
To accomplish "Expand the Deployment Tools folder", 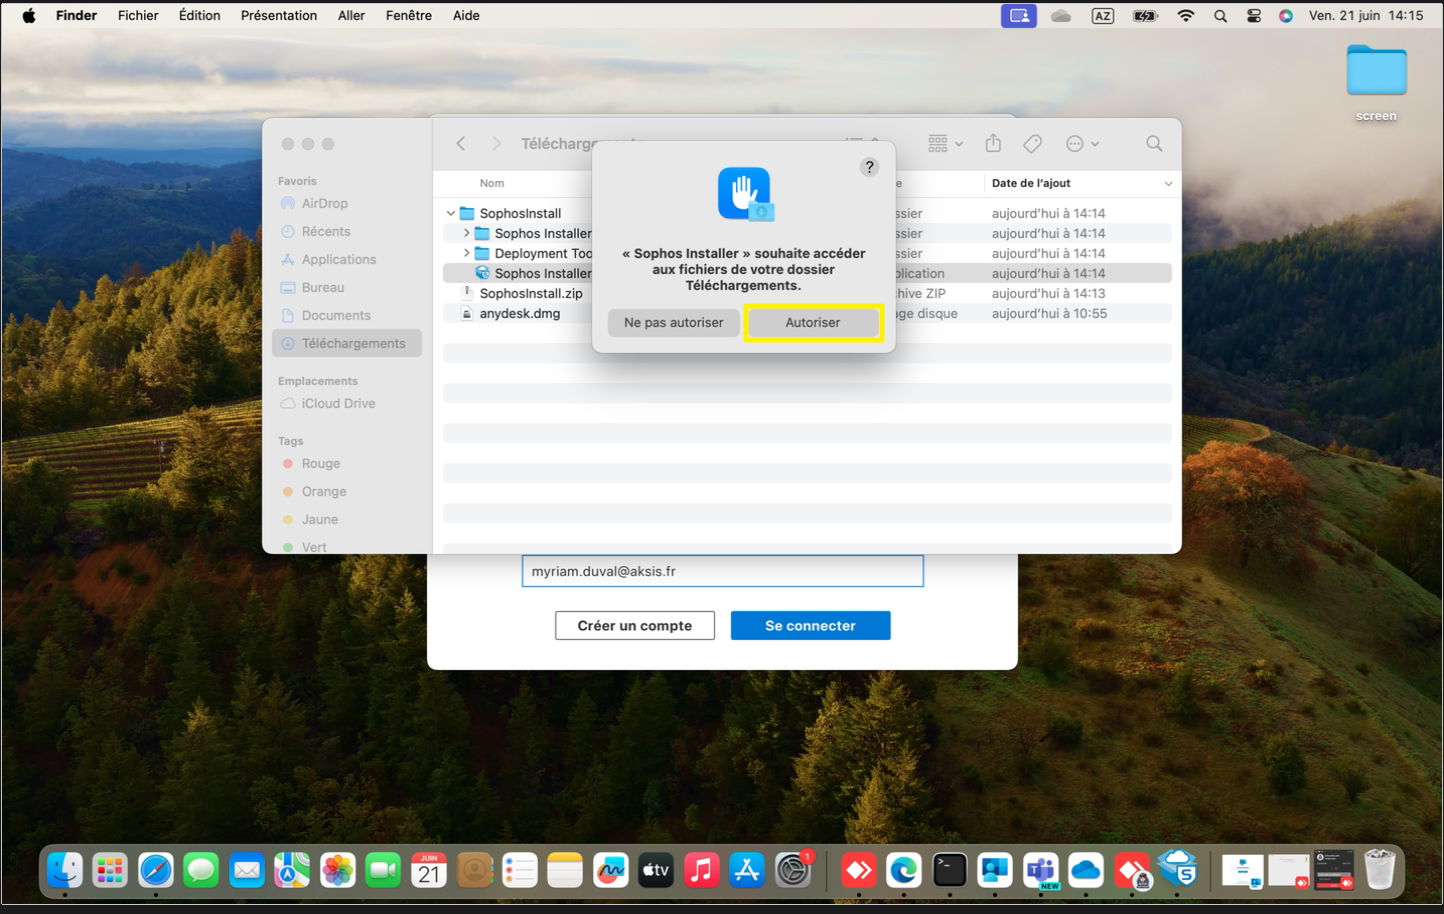I will 466,253.
